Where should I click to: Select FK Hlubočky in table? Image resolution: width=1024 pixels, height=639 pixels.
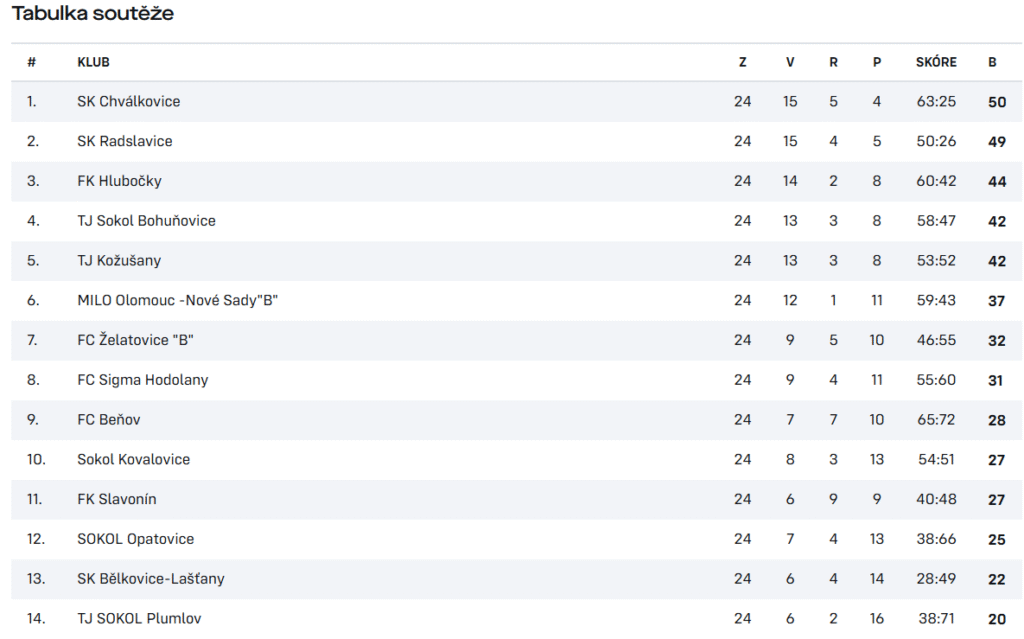point(120,181)
